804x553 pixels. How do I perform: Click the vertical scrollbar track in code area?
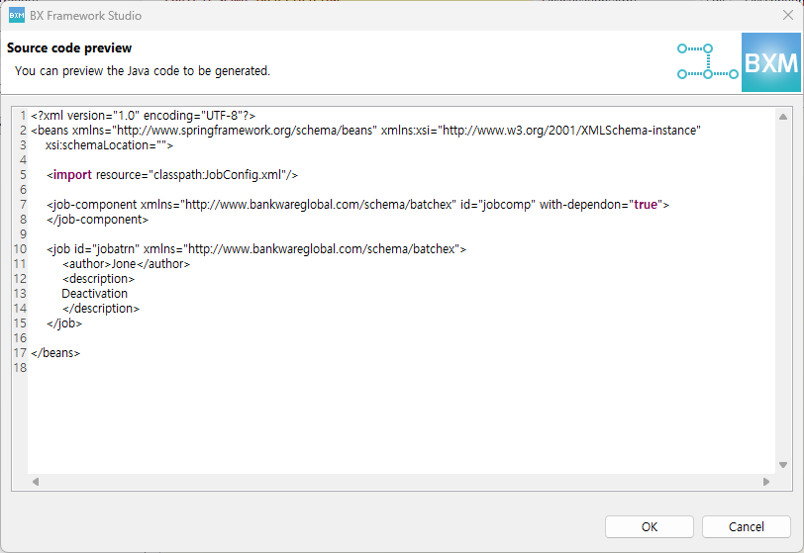(783, 290)
